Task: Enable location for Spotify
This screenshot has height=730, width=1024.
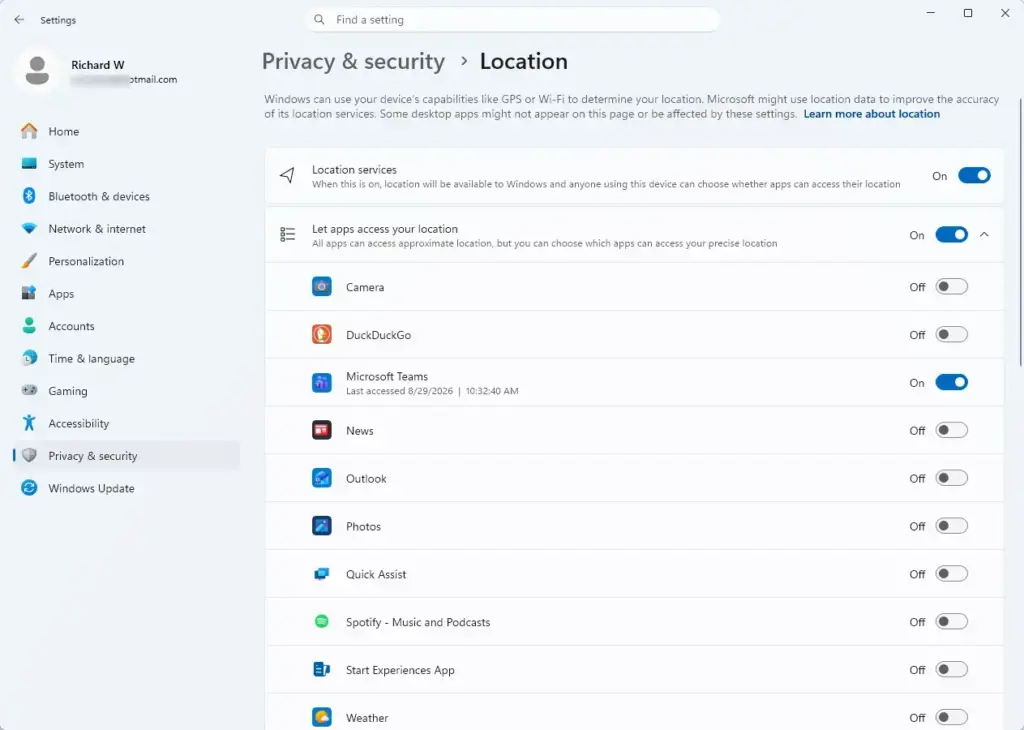Action: (x=951, y=622)
